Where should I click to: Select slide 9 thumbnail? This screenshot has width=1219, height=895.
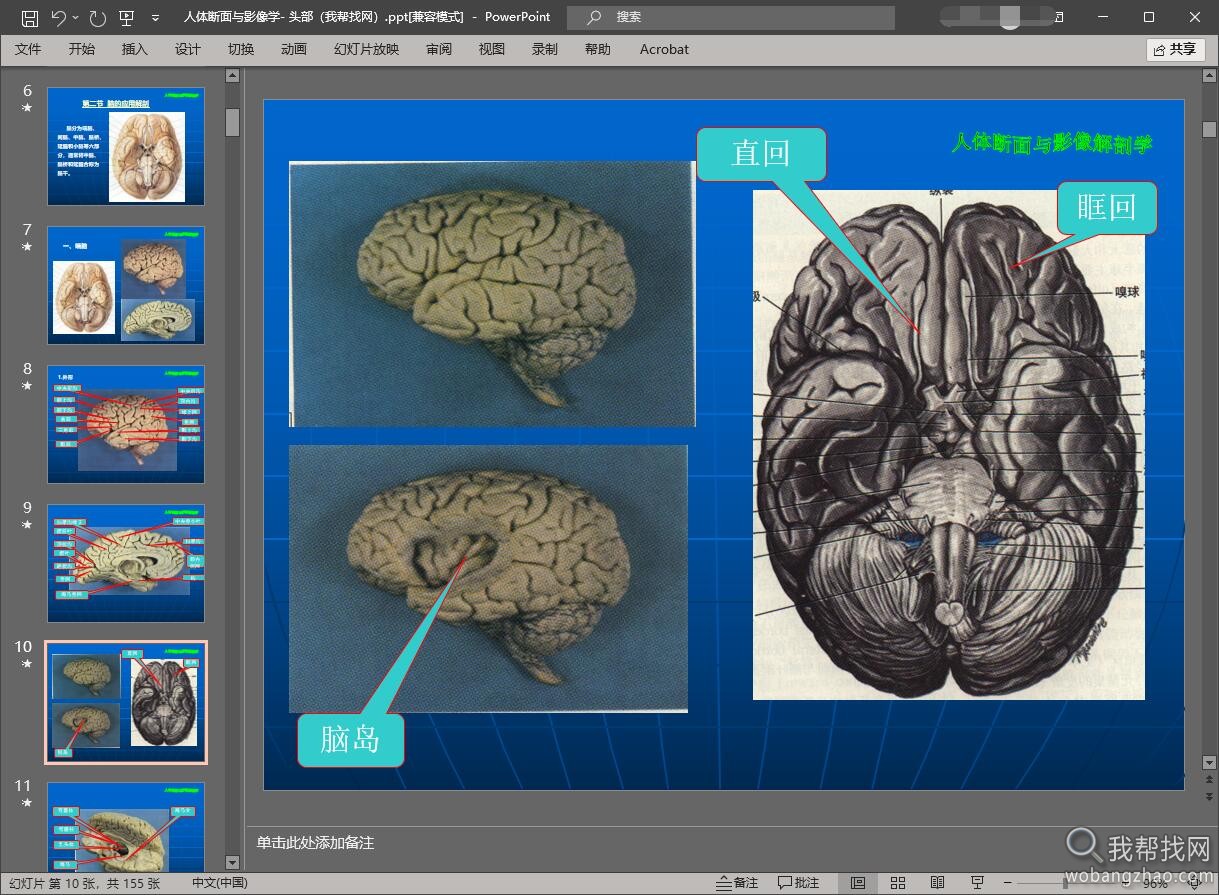click(126, 563)
